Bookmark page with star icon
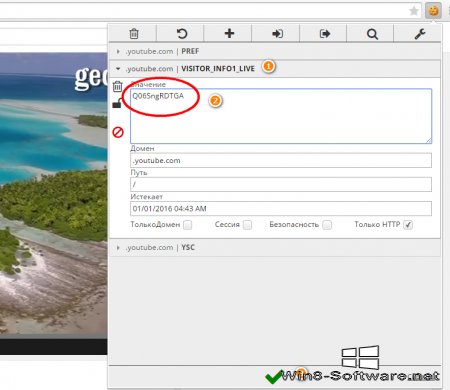Screen dimensions: 450x390 pyautogui.click(x=414, y=11)
